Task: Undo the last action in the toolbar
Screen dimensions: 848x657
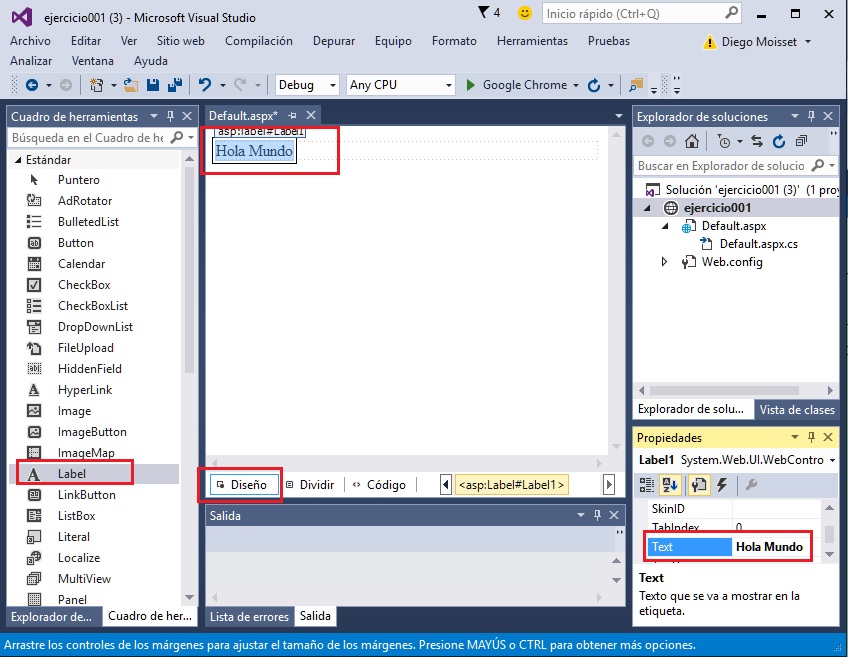Action: coord(204,85)
